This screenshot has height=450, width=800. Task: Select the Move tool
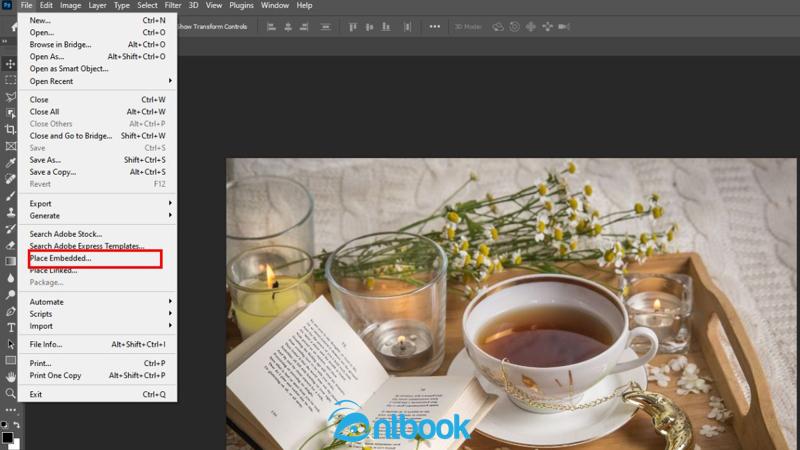click(x=10, y=64)
